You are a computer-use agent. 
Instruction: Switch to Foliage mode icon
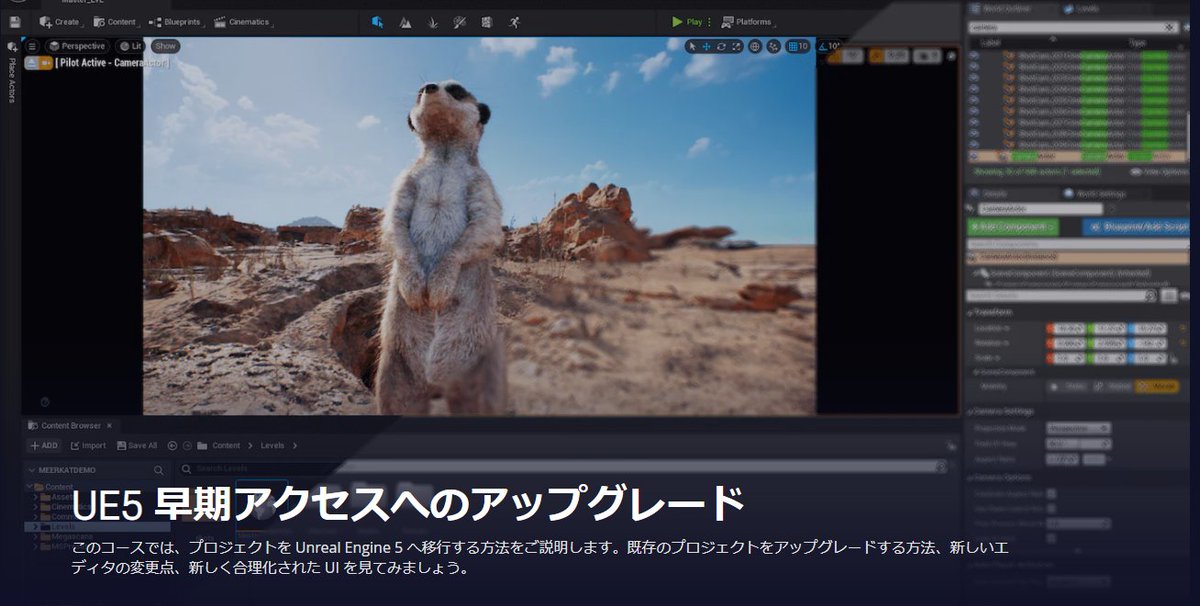[432, 21]
